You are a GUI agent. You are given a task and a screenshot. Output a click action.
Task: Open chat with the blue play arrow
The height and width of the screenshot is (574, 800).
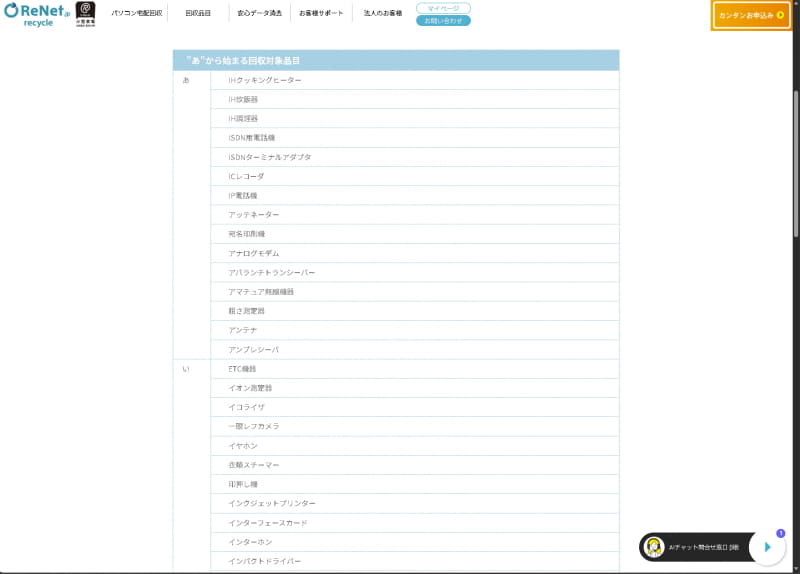(x=767, y=547)
